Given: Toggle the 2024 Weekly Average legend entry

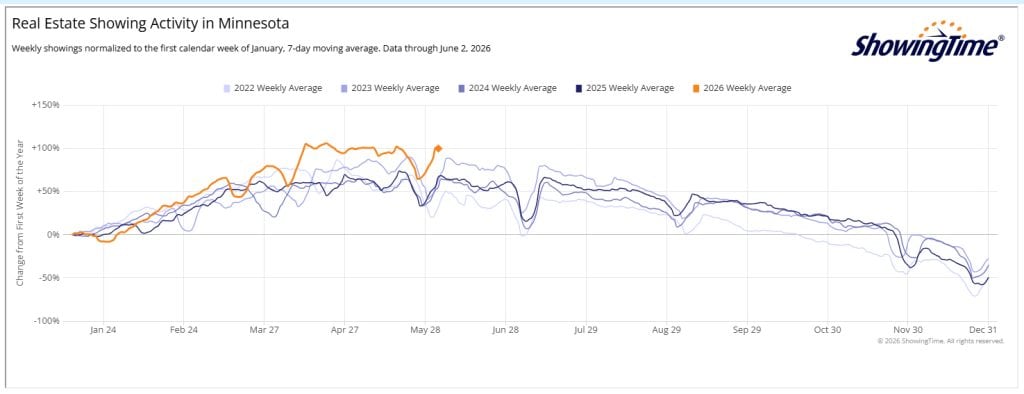Looking at the screenshot, I should tap(507, 88).
